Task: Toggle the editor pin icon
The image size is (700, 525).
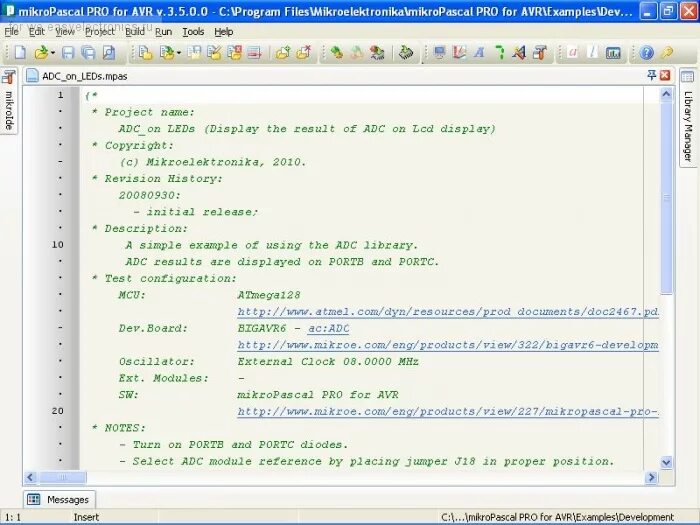Action: click(x=652, y=75)
